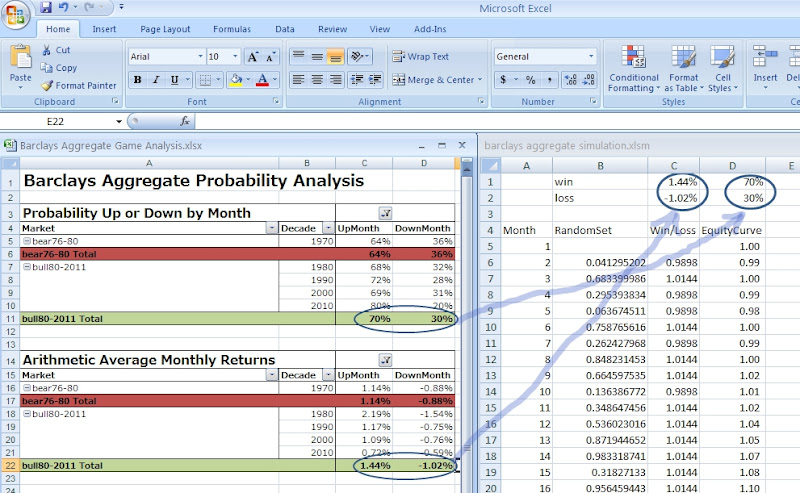
Task: Open the View tab
Action: pyautogui.click(x=380, y=29)
